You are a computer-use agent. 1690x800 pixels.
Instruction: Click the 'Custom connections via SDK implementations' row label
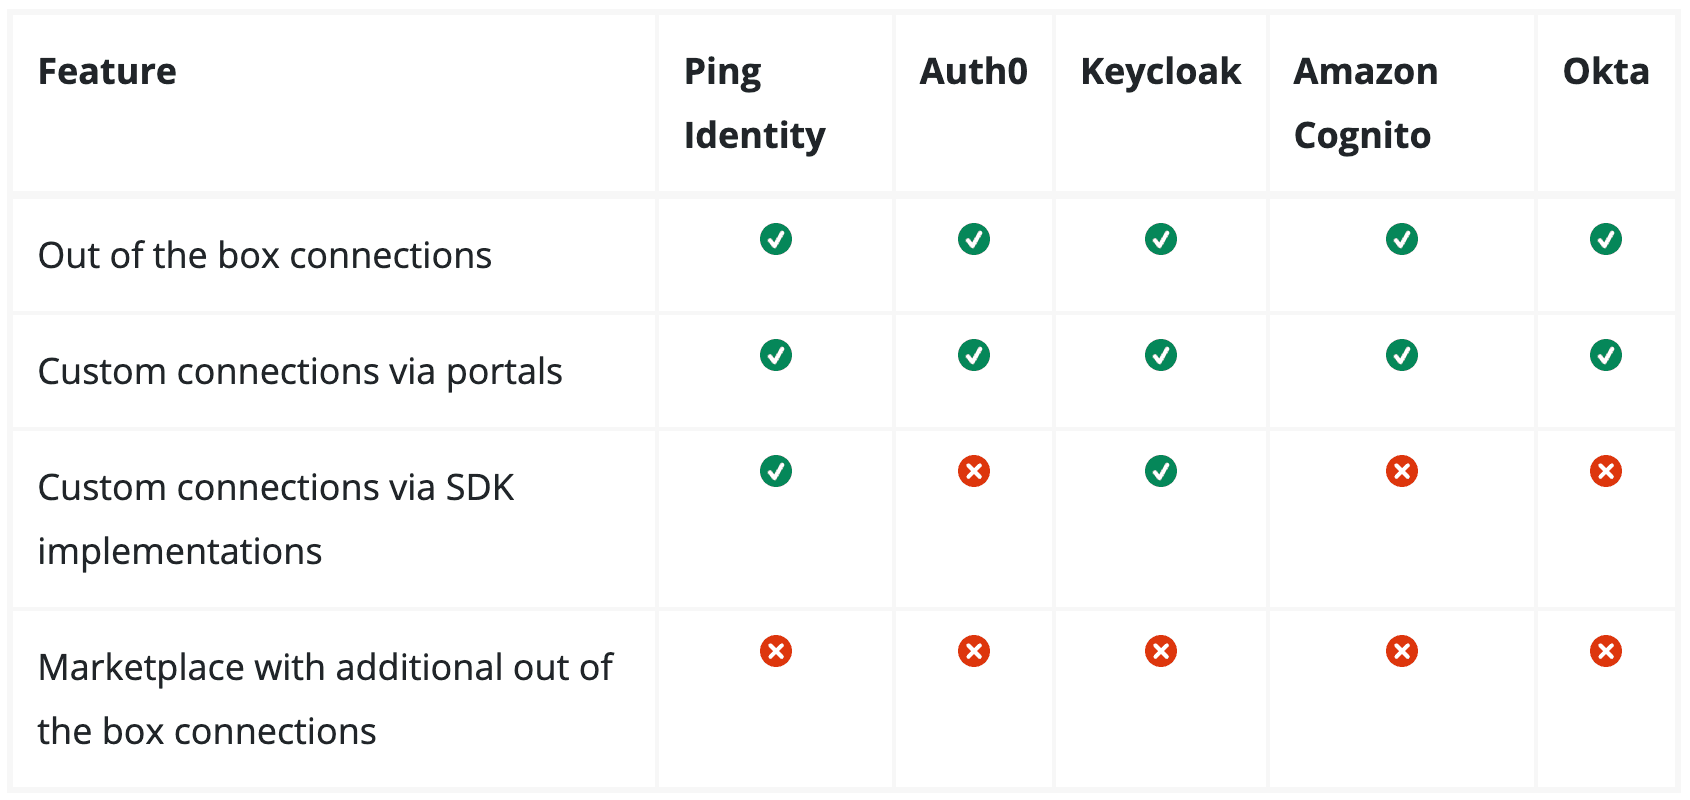tap(276, 519)
